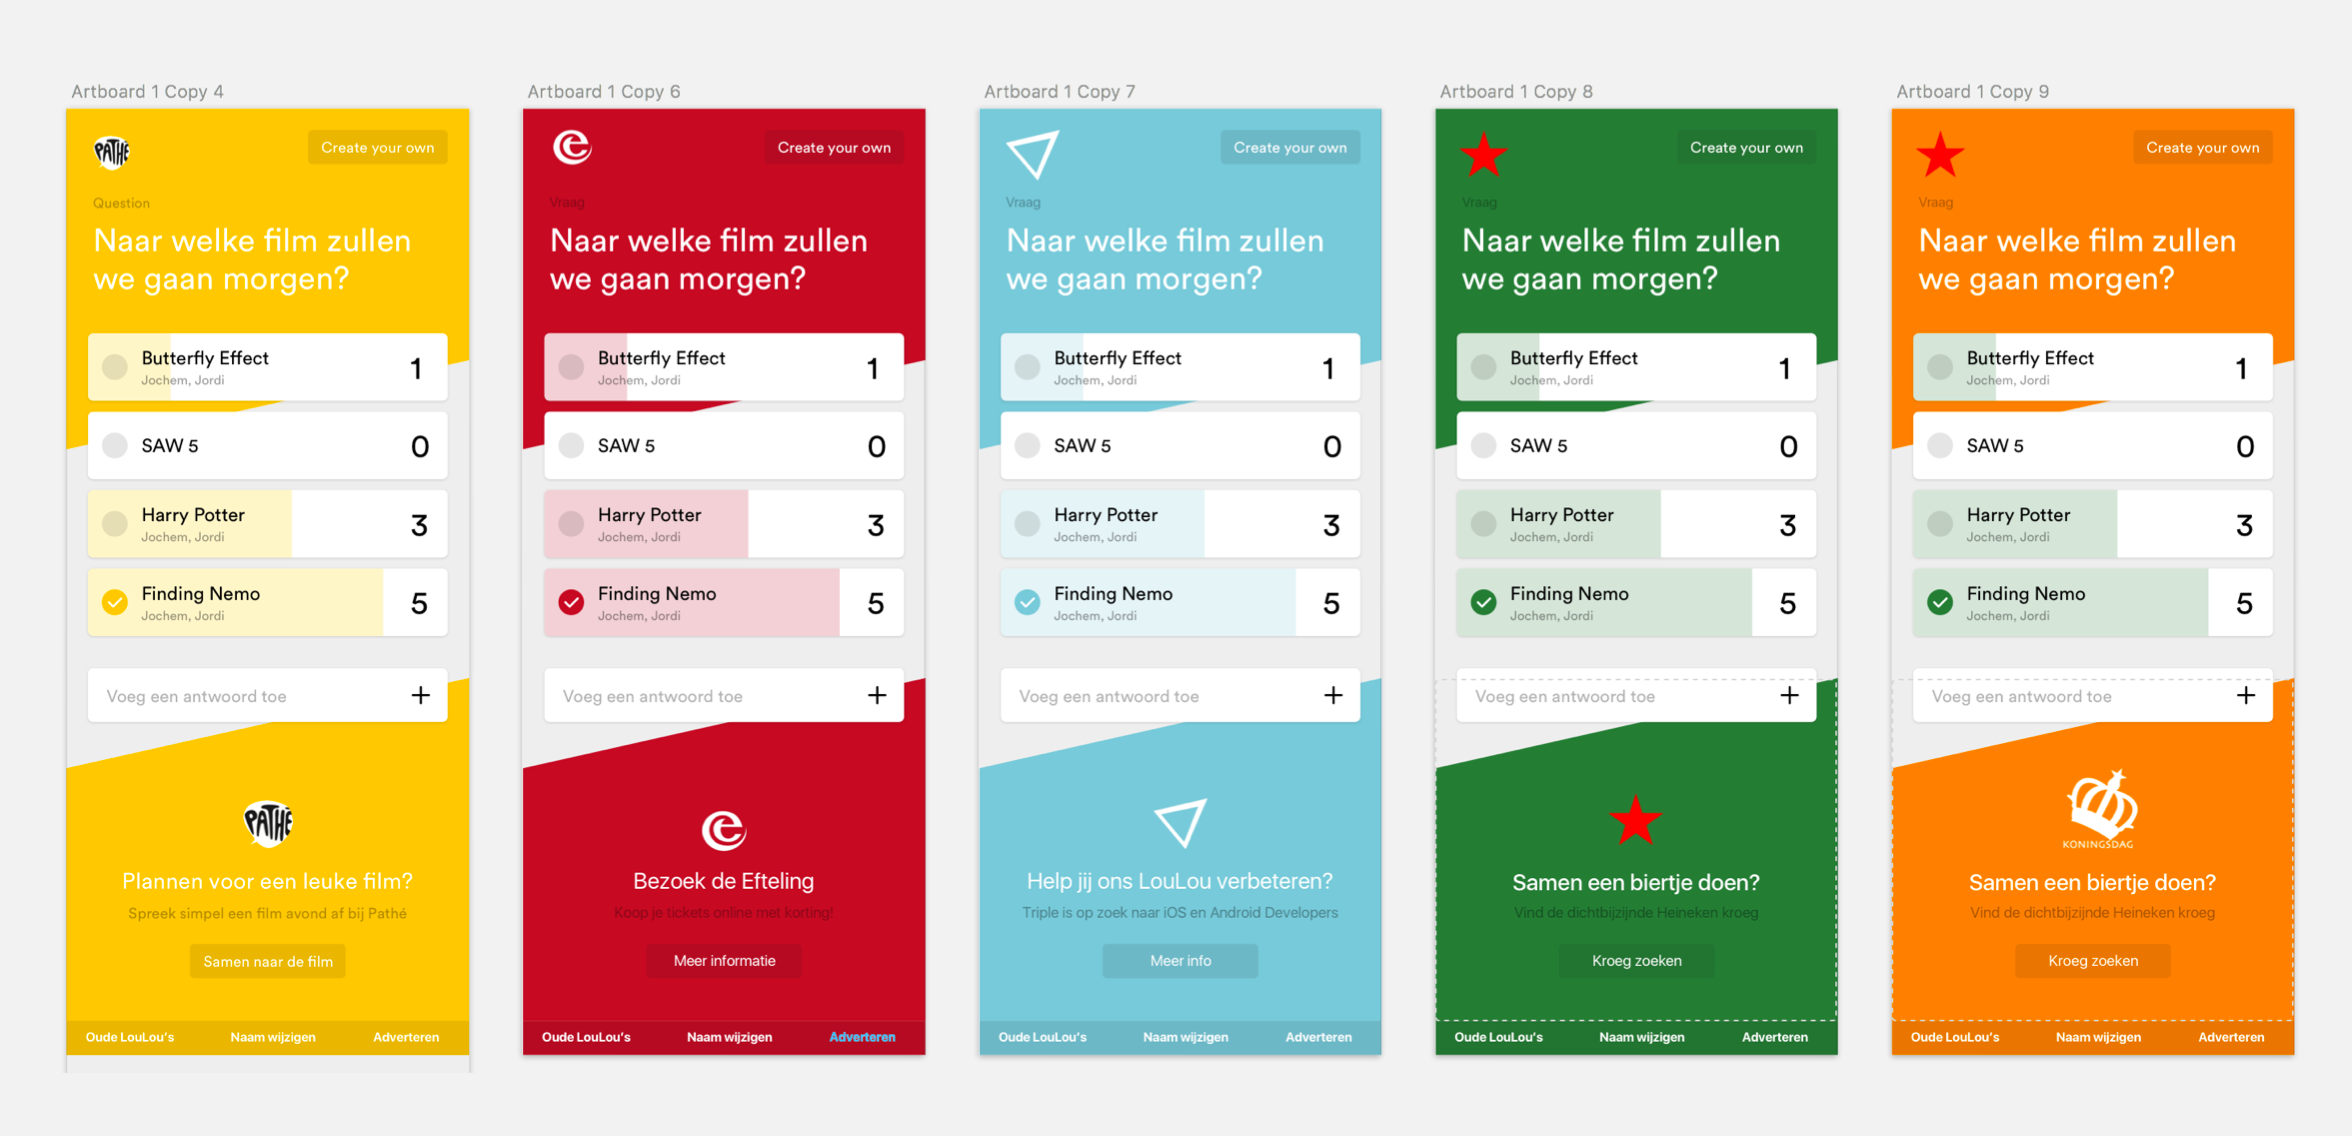This screenshot has width=2352, height=1136.
Task: Select Butterfly Effect radio in orange artboard
Action: [1940, 367]
